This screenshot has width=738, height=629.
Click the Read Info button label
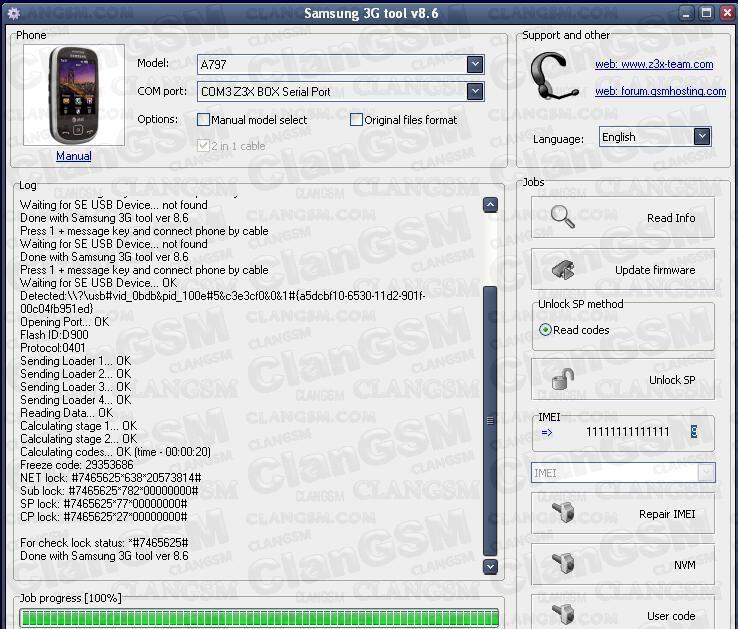(x=671, y=218)
